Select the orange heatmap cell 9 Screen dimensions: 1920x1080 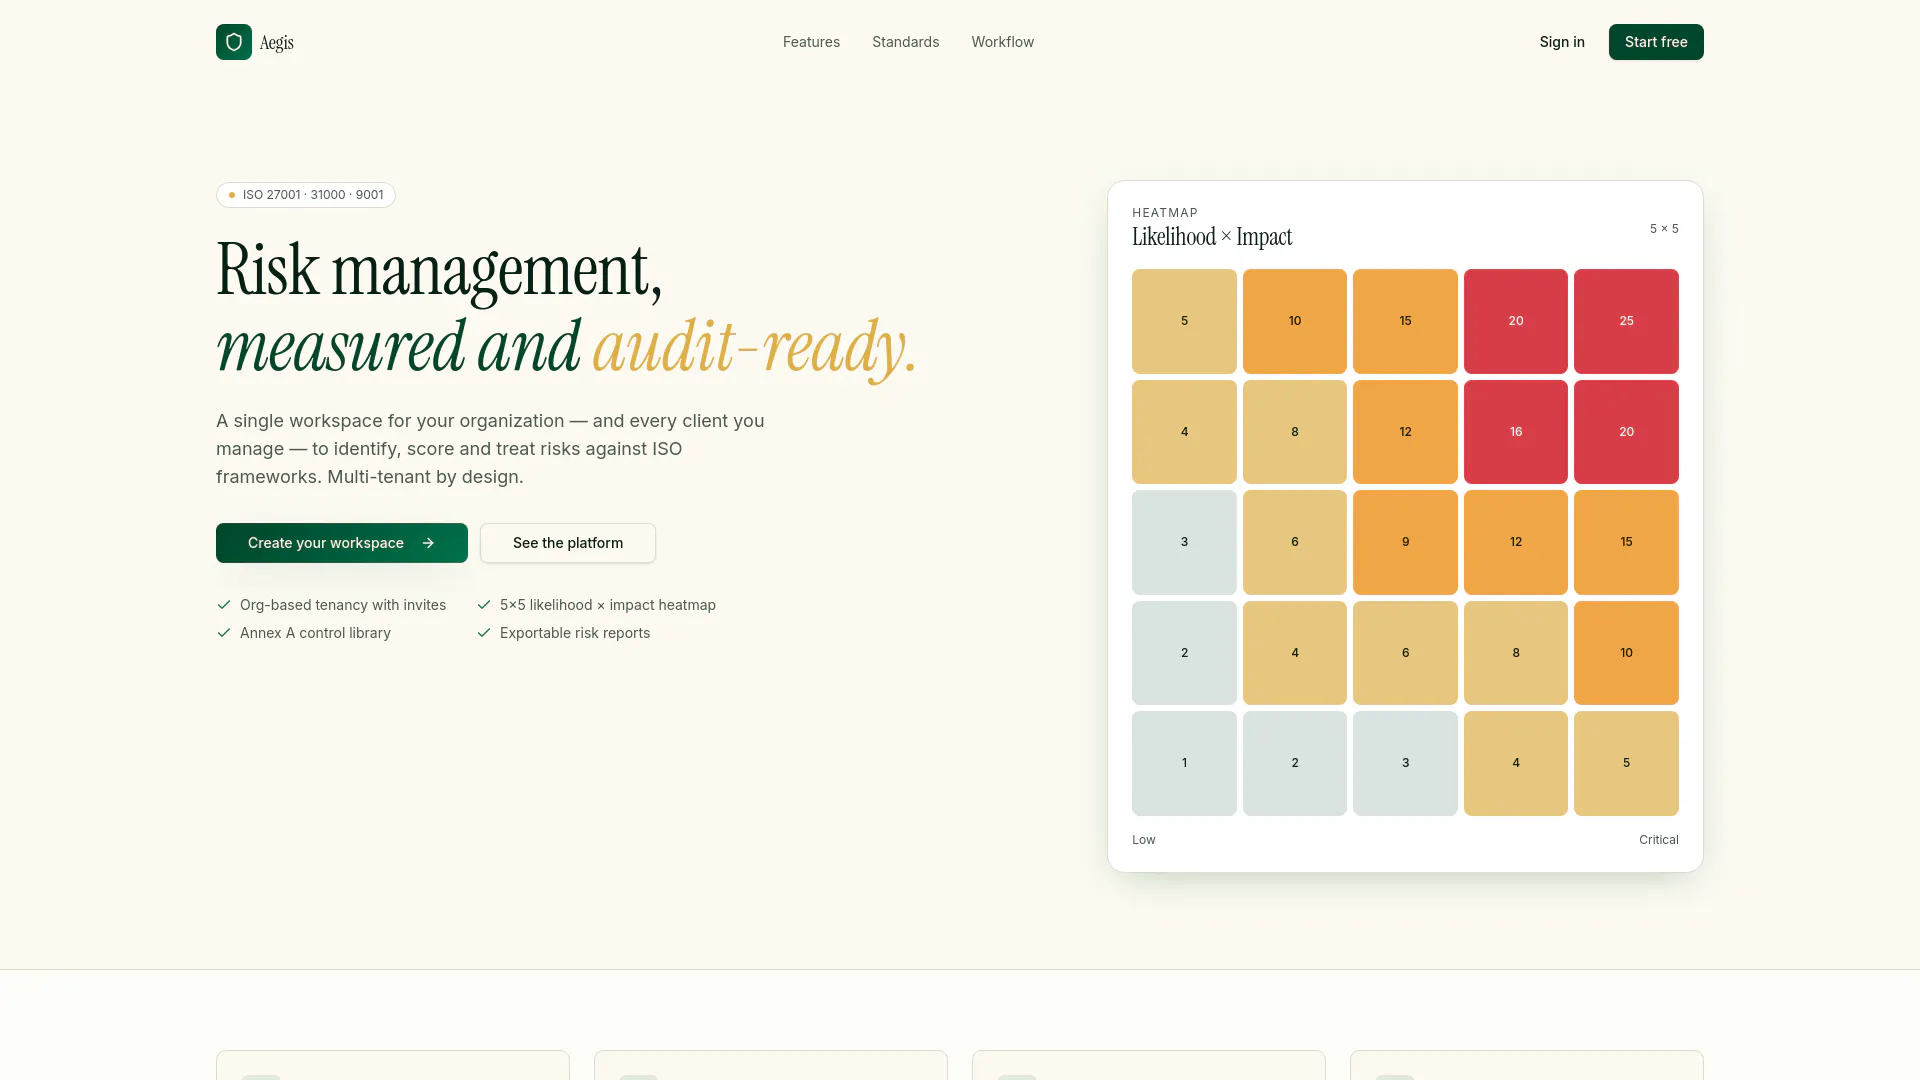coord(1405,542)
